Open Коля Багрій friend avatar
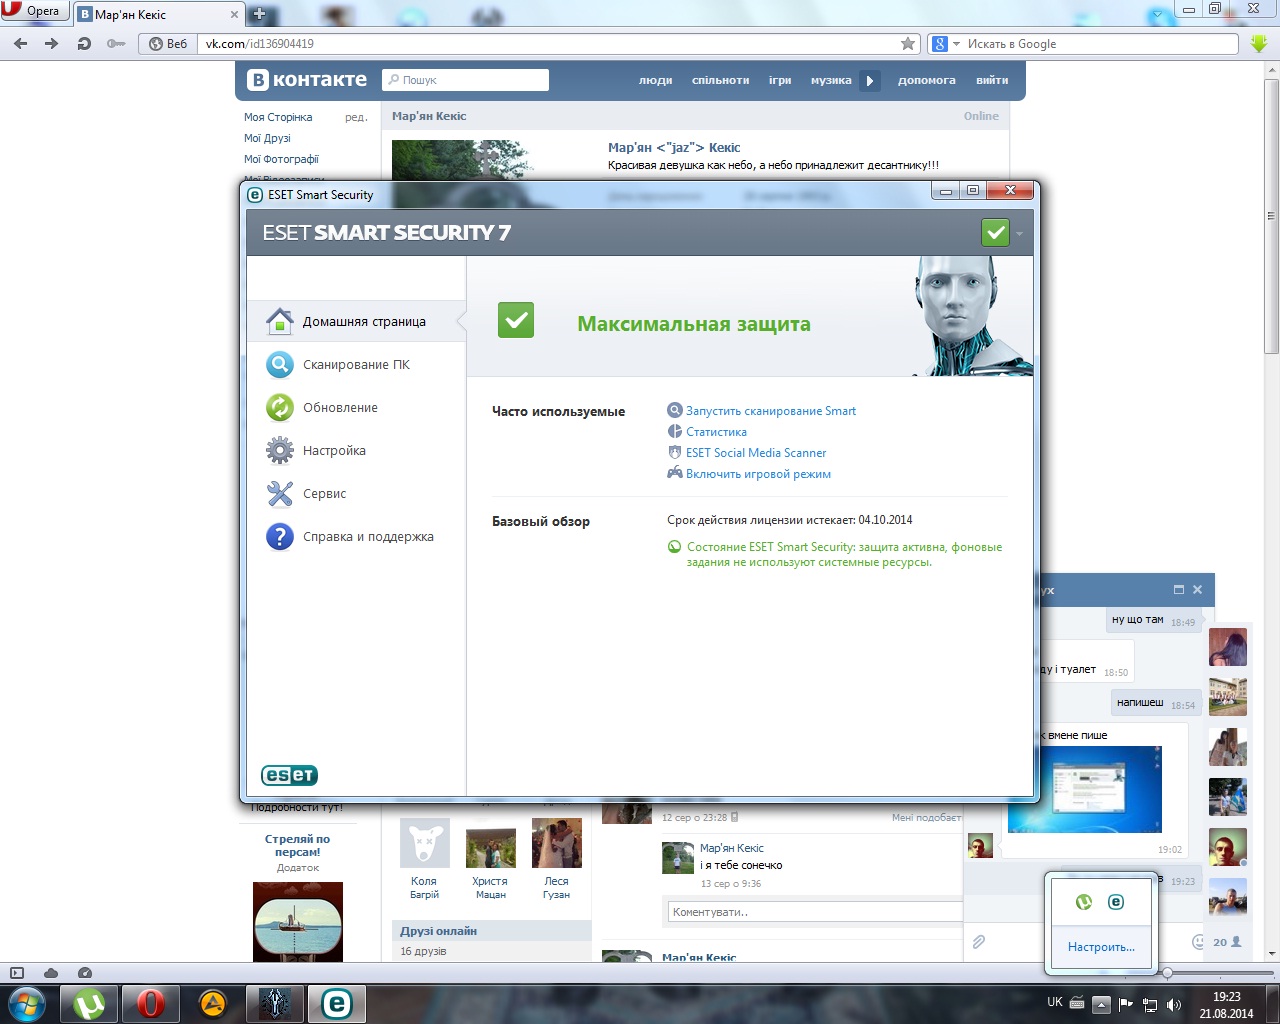 [425, 844]
